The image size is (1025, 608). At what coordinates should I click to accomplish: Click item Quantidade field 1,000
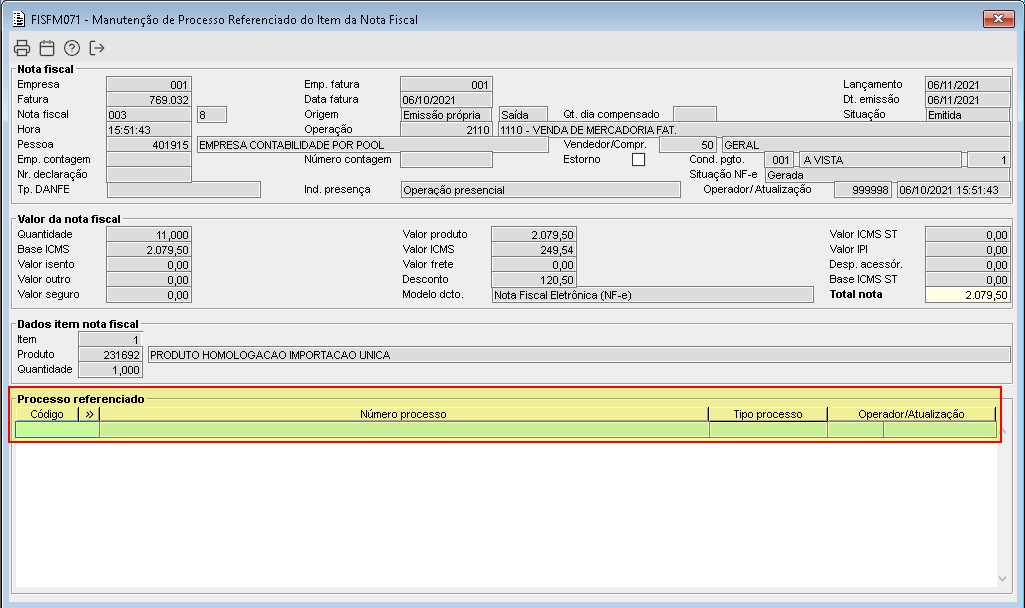point(110,369)
